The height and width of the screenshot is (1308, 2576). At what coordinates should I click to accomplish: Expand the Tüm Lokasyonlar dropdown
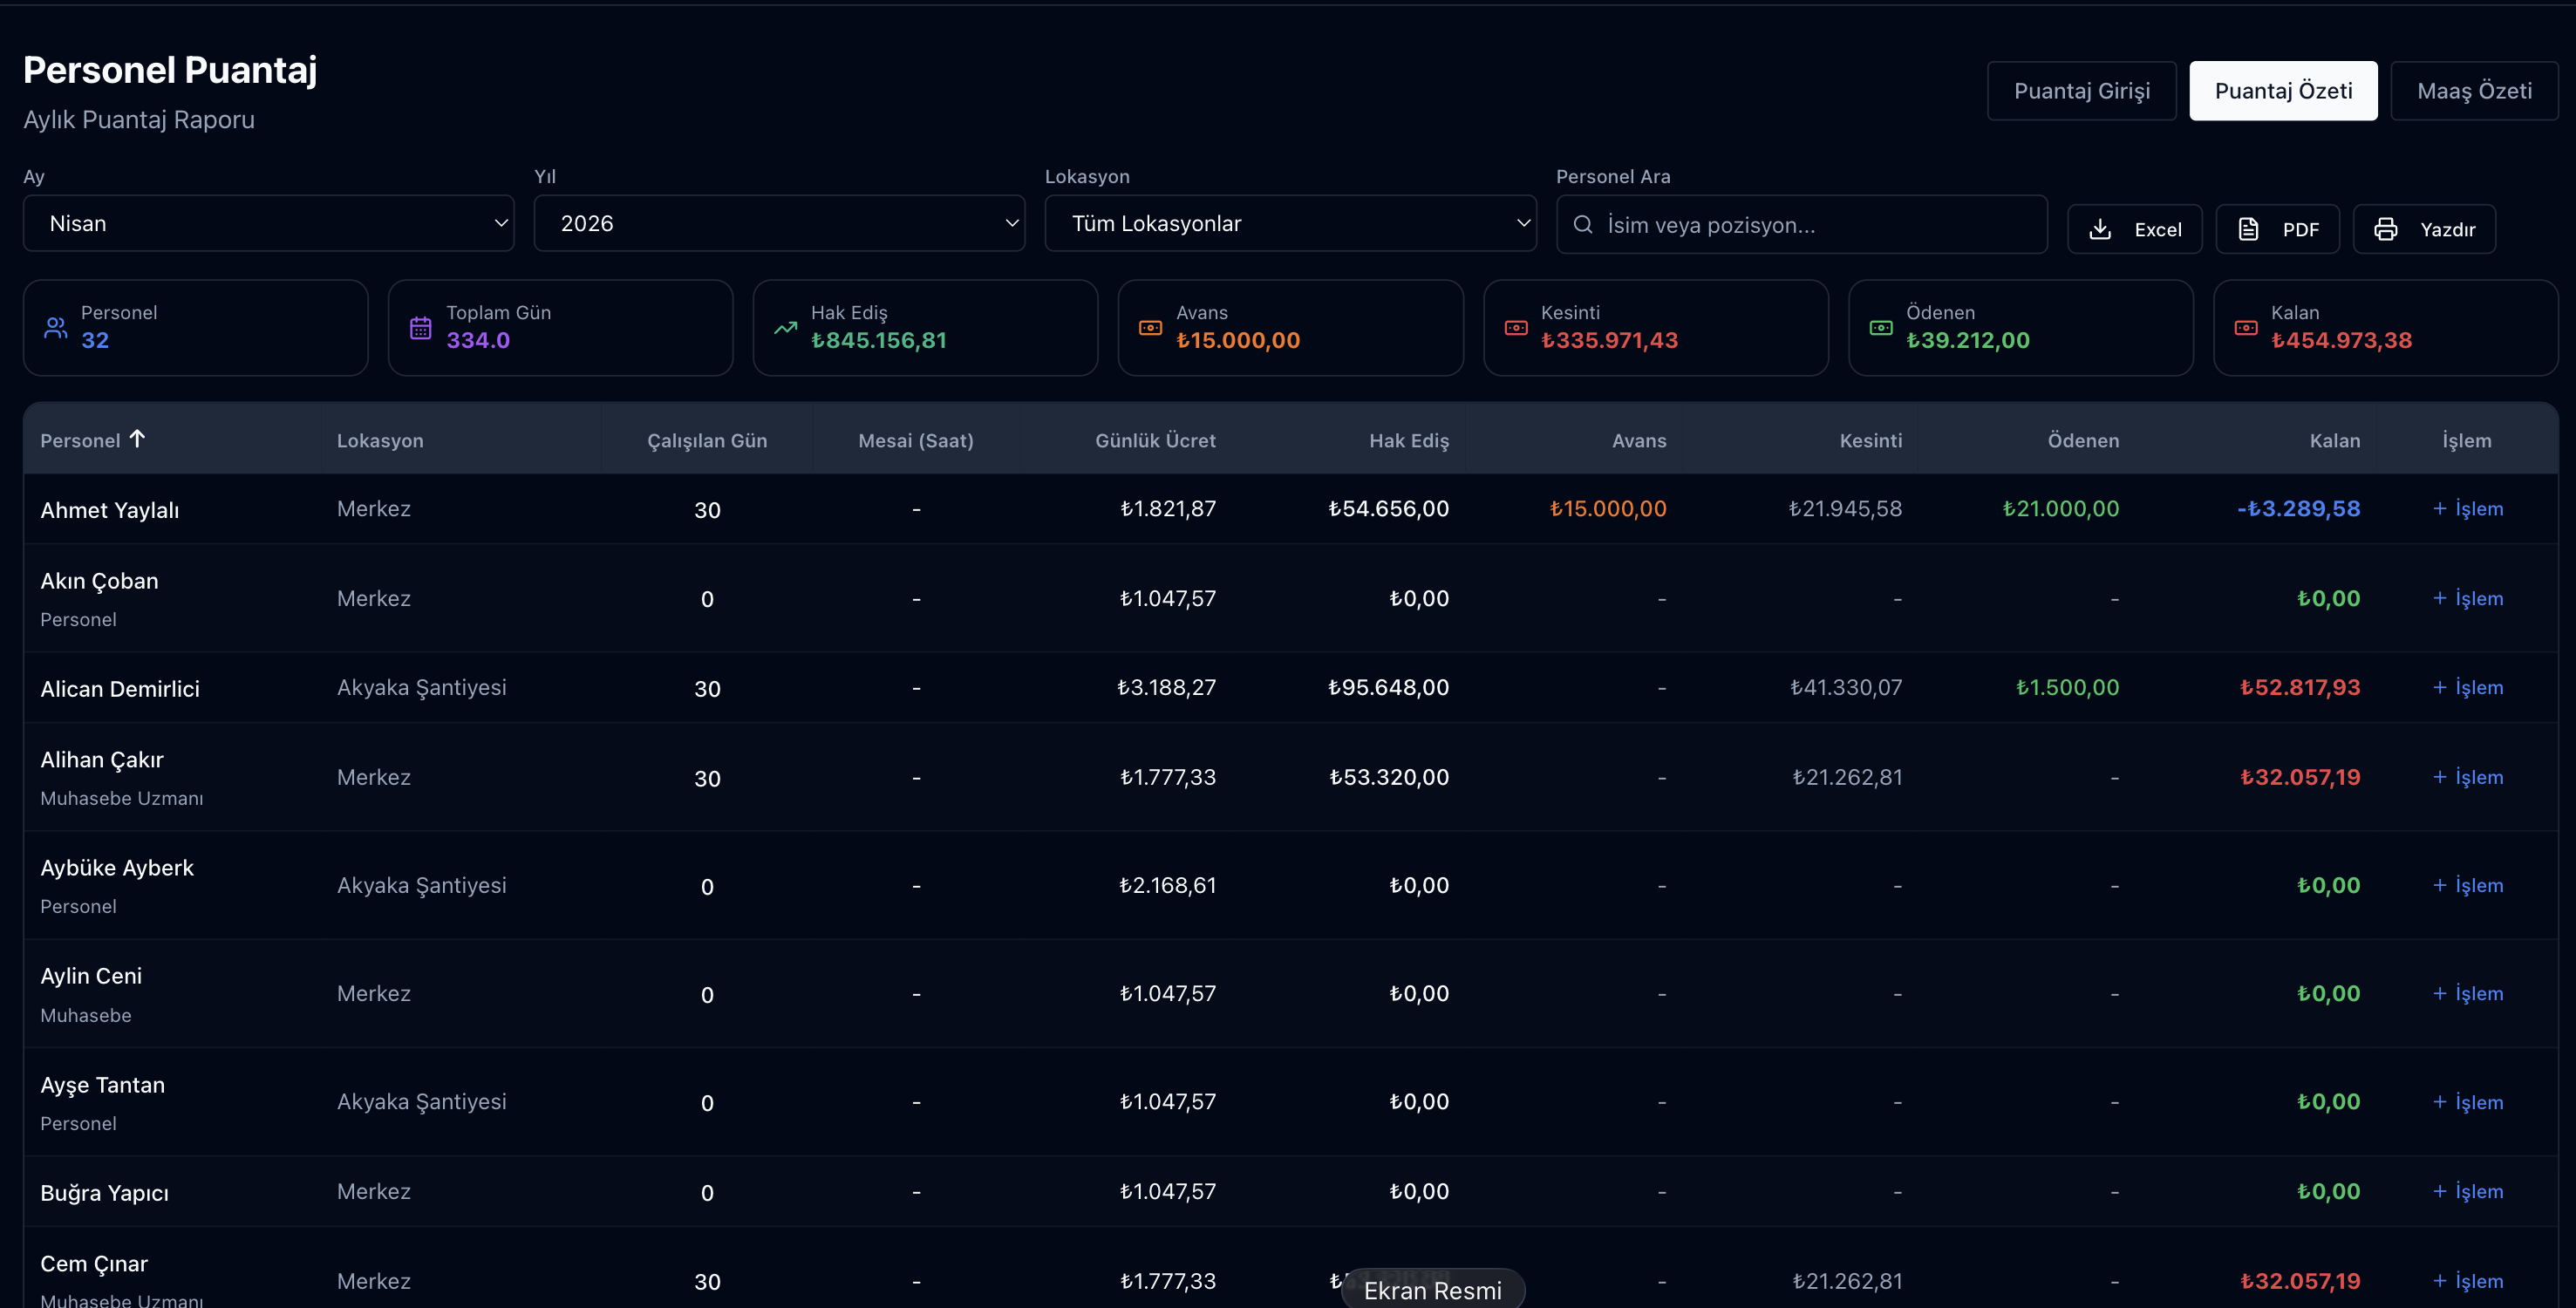(x=1290, y=223)
